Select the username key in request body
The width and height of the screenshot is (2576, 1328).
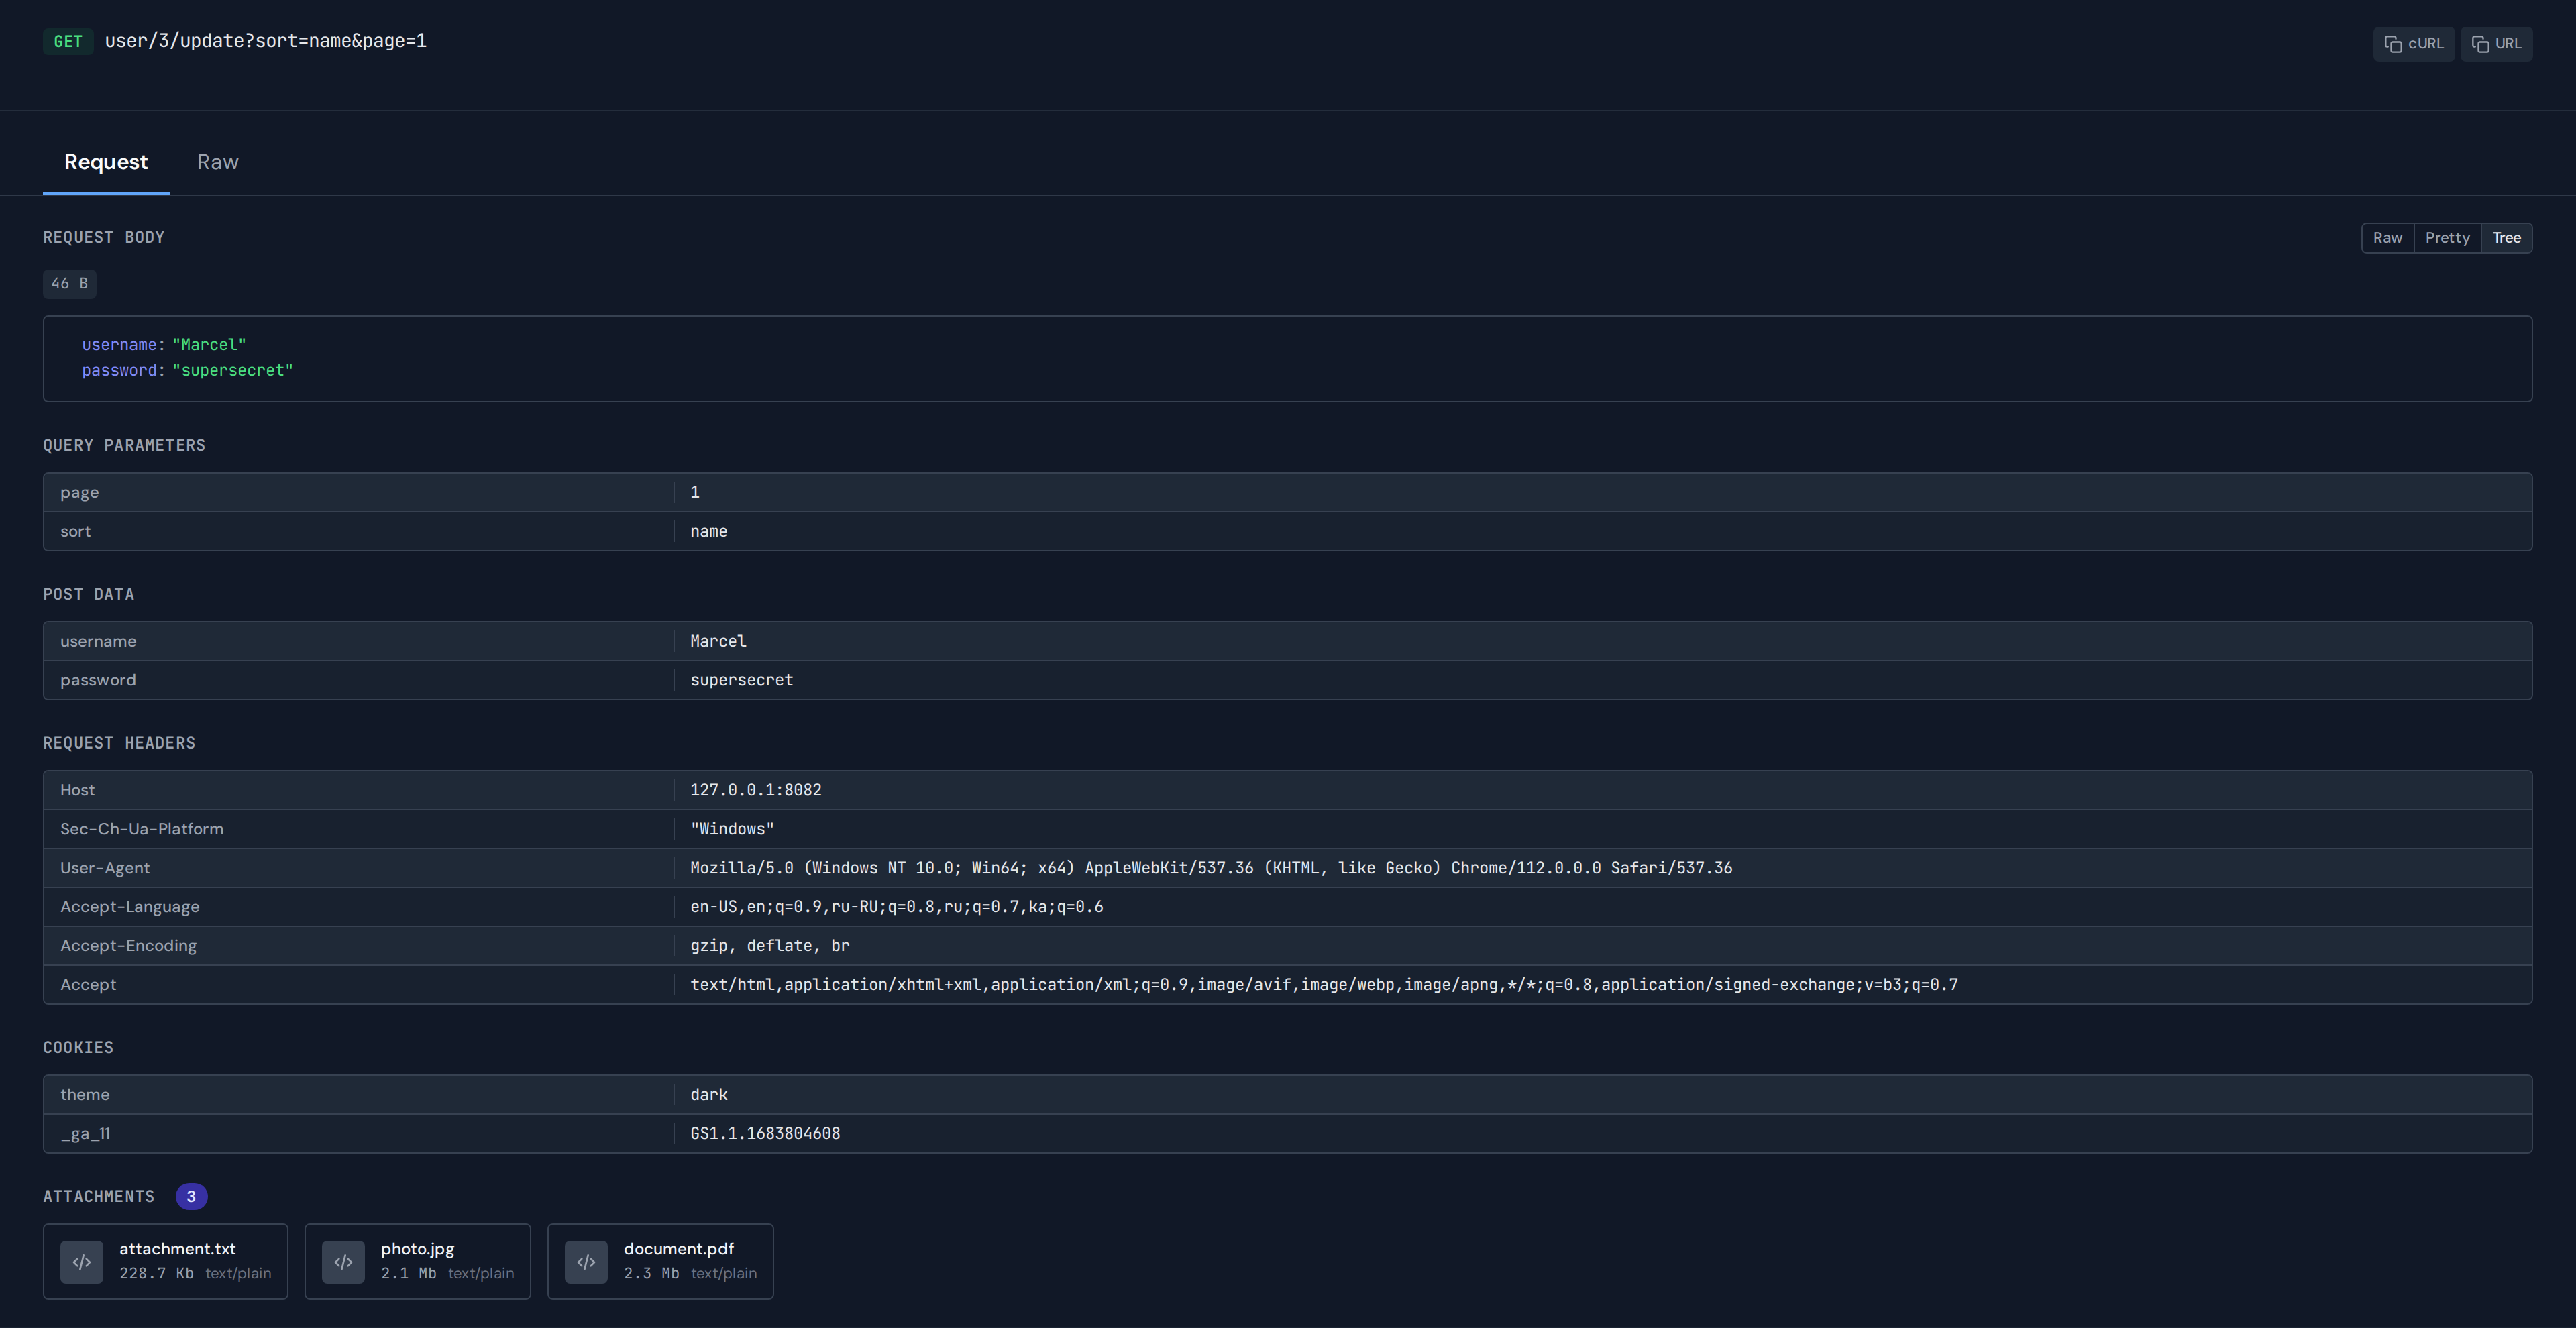pyautogui.click(x=119, y=345)
